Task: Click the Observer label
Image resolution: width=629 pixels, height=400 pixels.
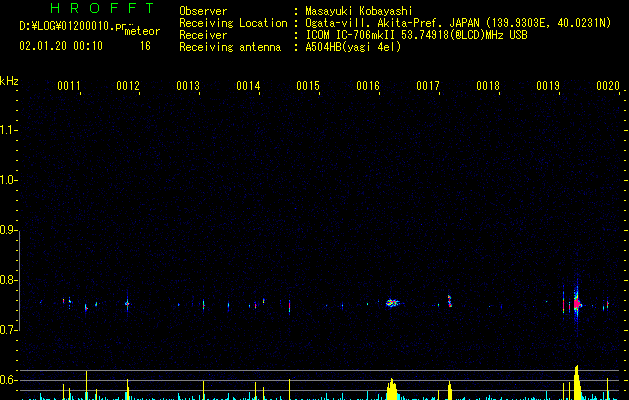Action: (x=203, y=11)
